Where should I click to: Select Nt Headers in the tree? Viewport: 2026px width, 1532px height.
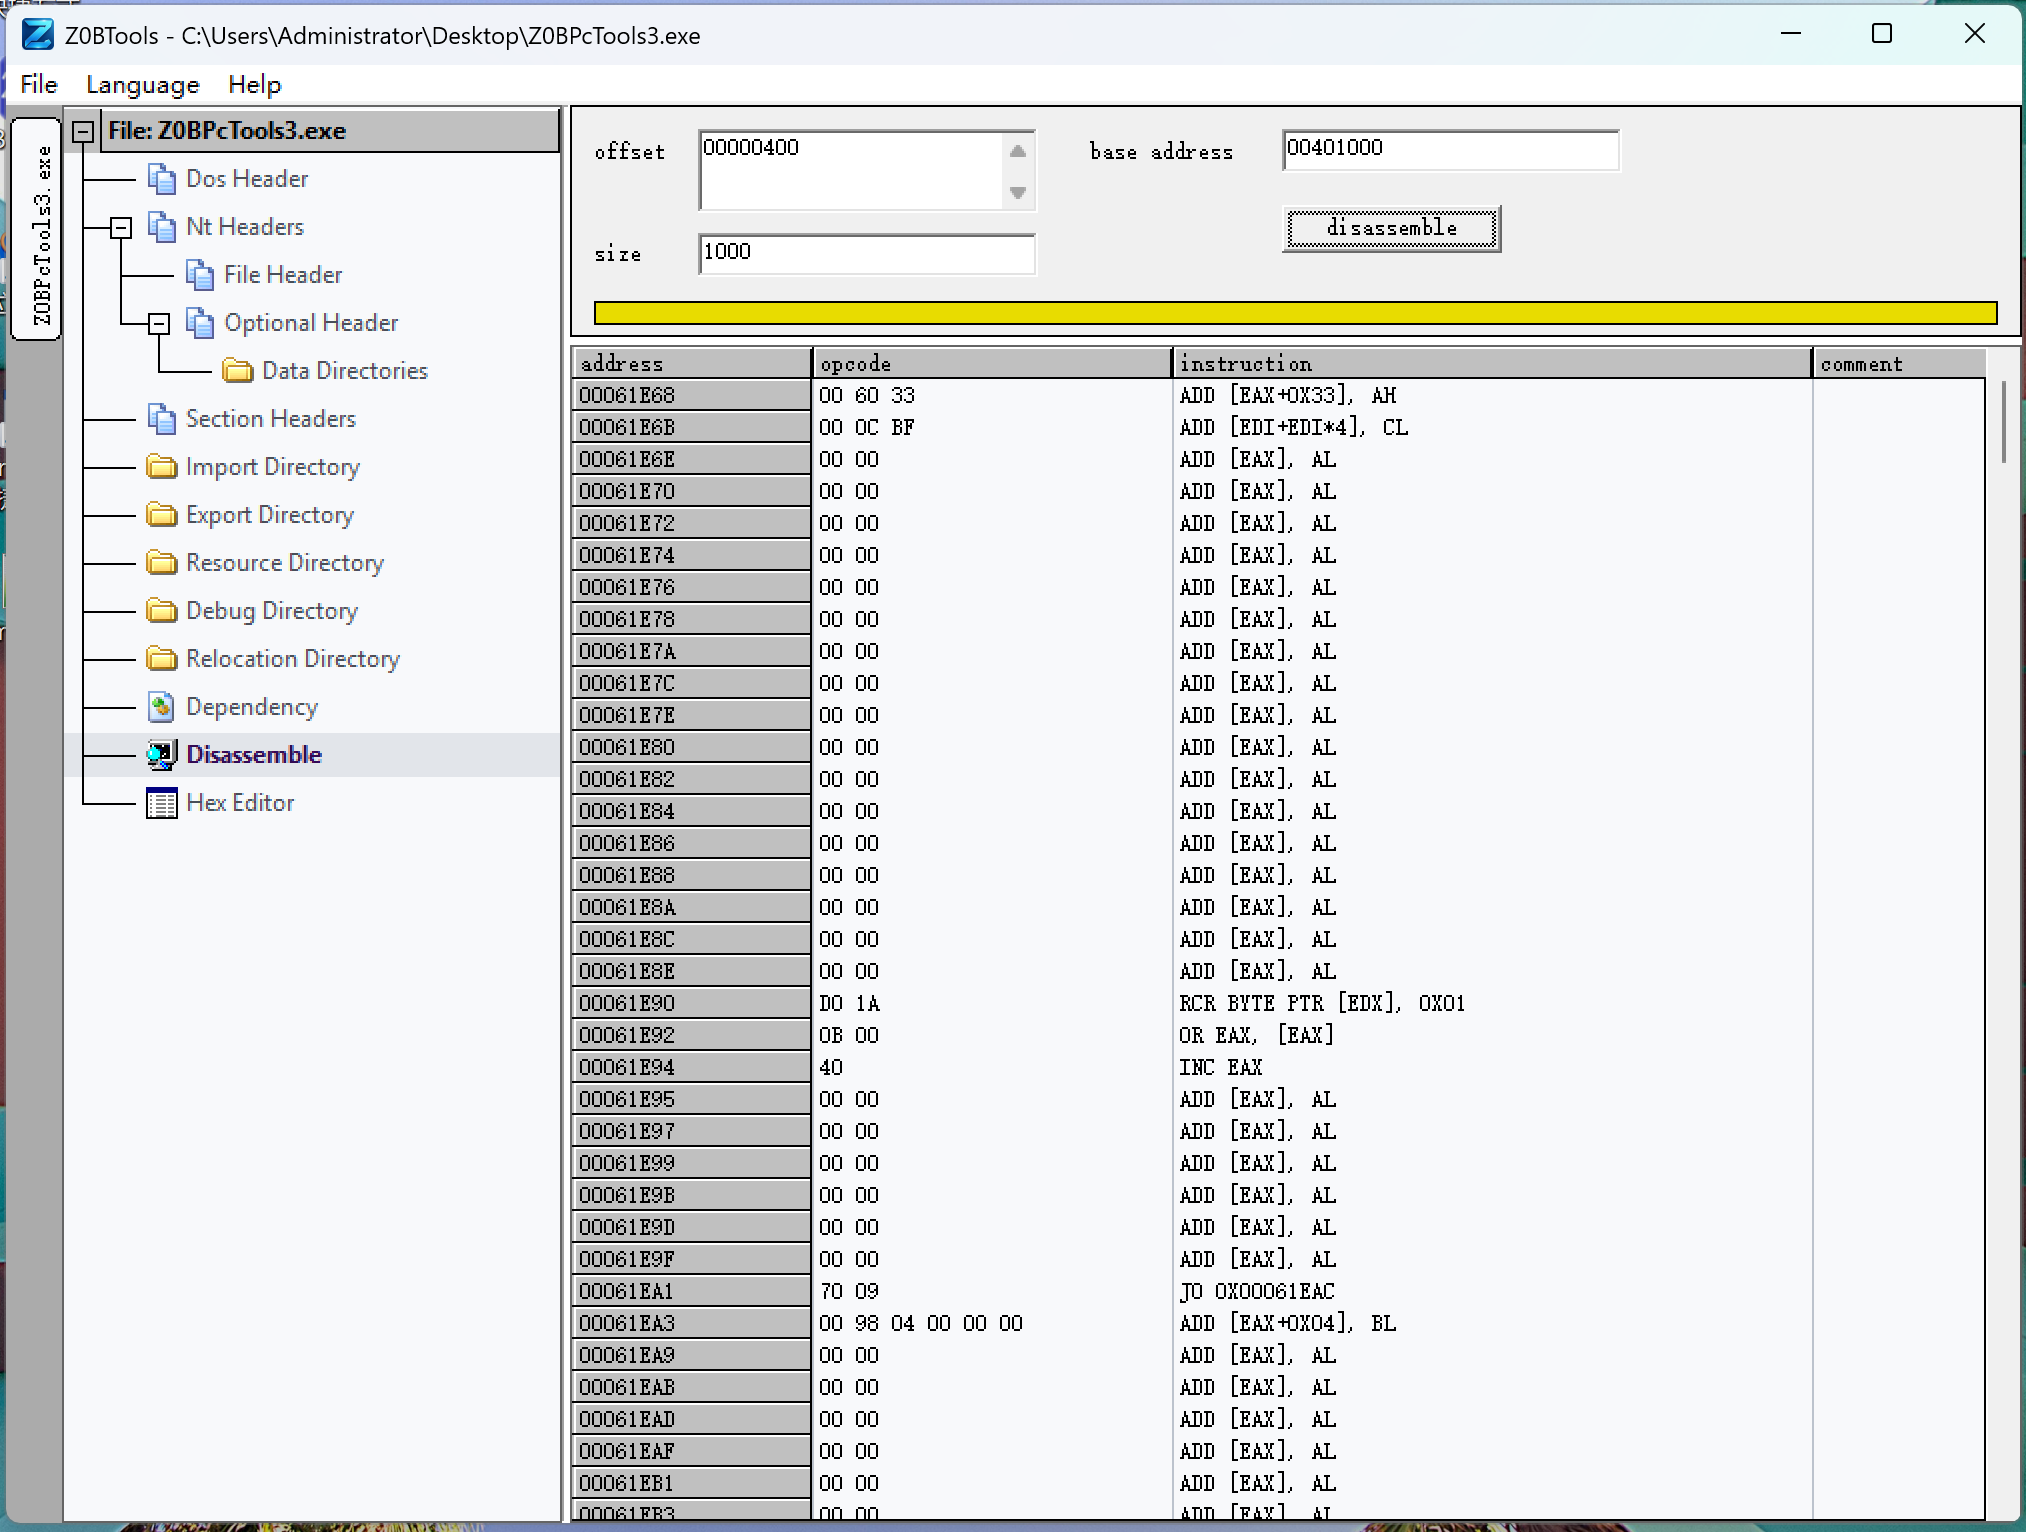coord(245,227)
